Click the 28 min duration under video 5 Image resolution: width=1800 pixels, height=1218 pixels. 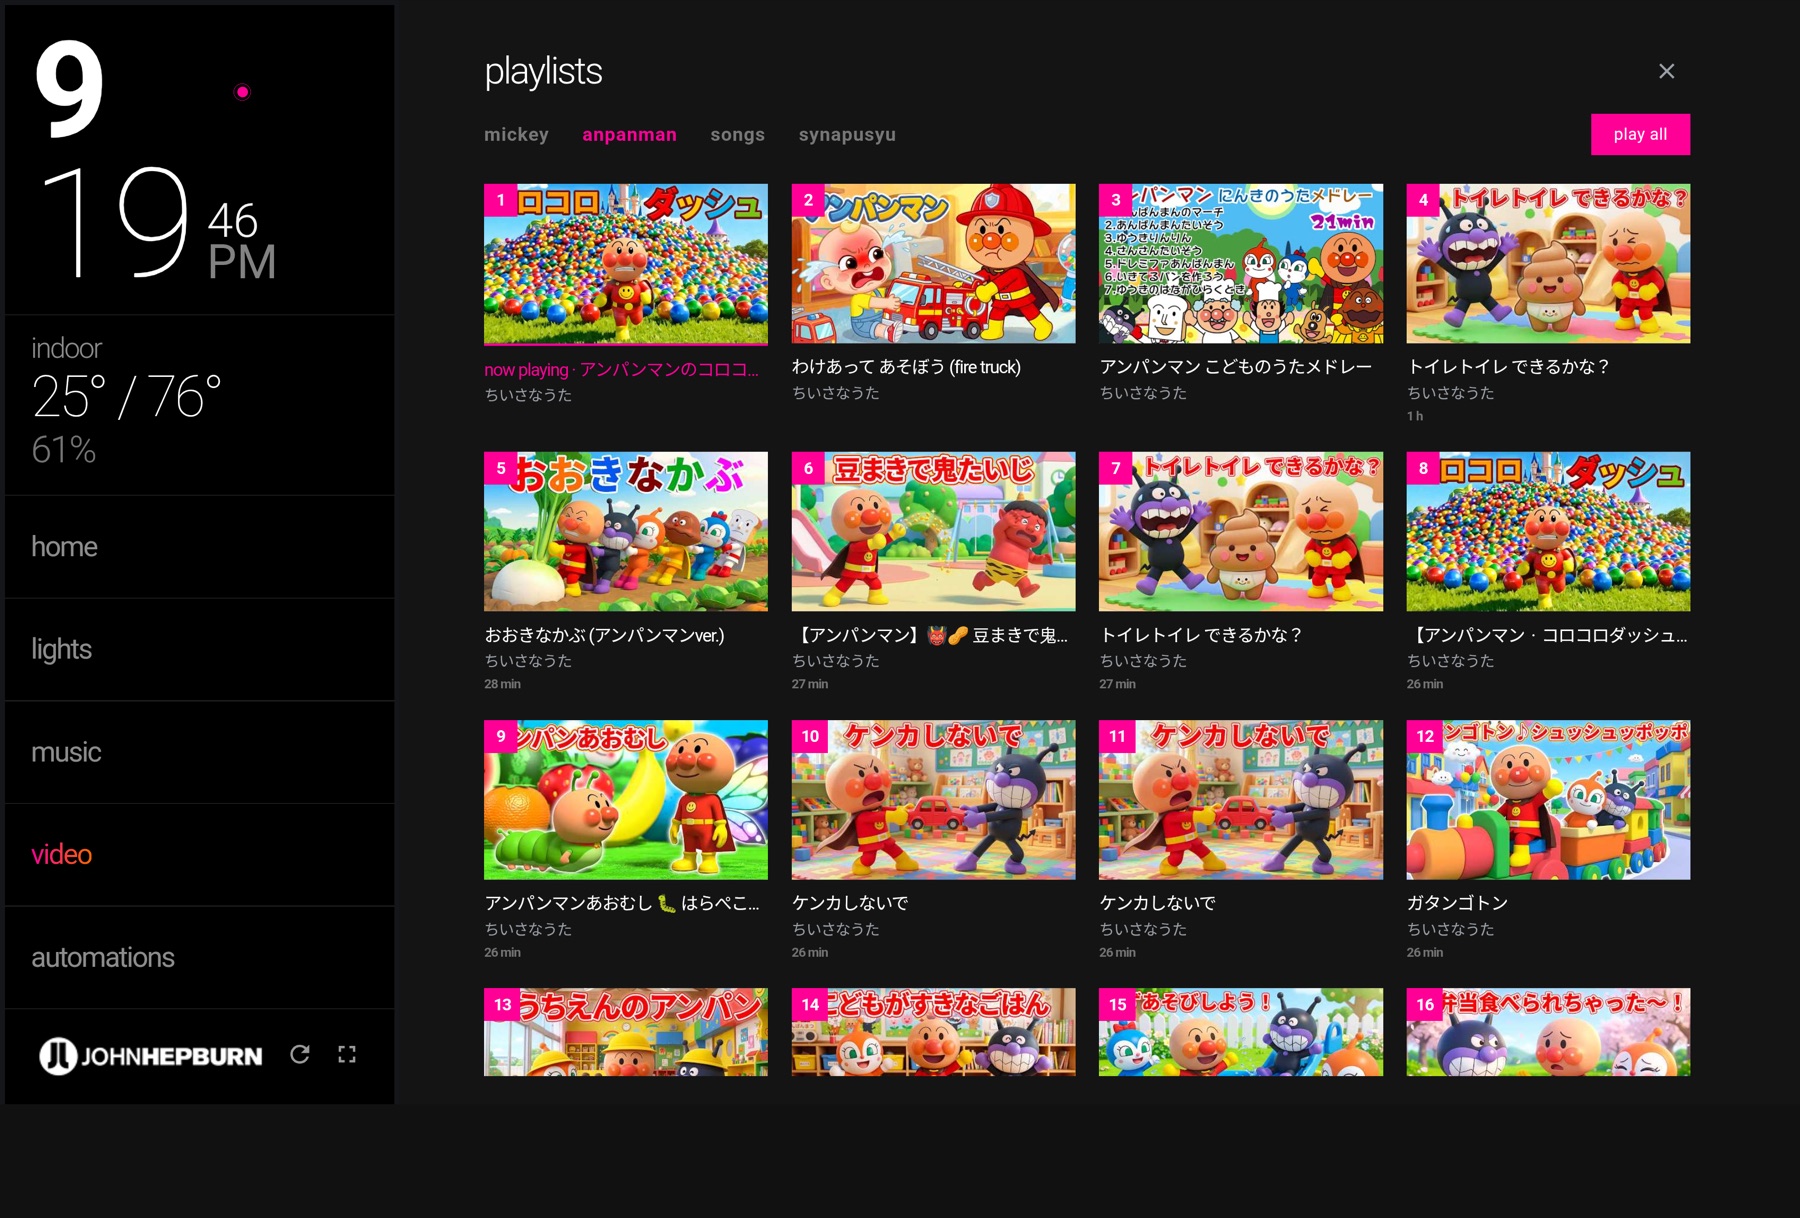point(502,684)
